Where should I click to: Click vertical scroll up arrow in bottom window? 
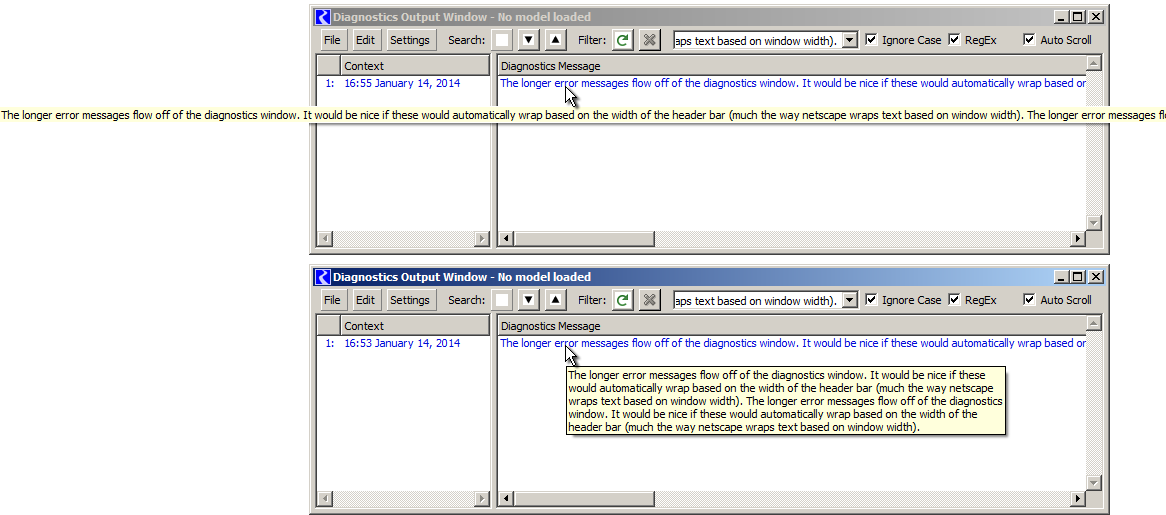tap(1093, 323)
